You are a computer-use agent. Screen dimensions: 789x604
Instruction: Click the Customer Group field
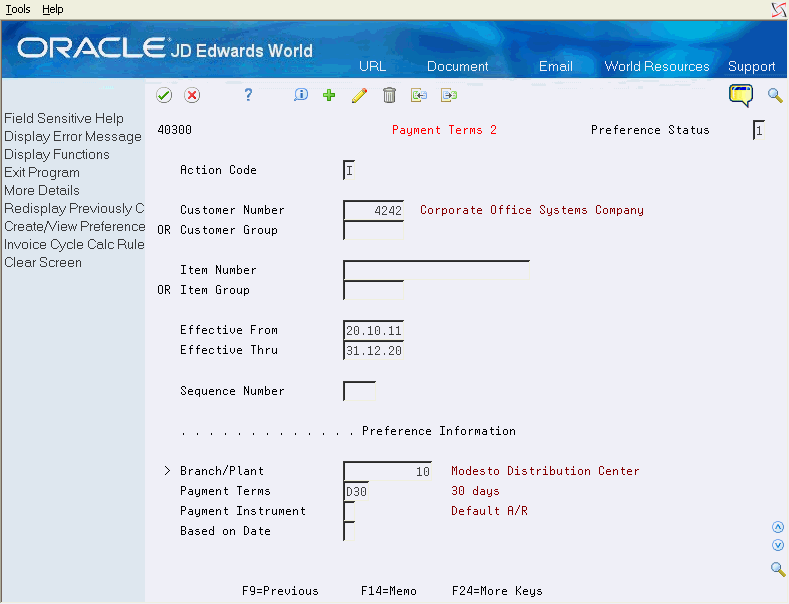click(373, 231)
